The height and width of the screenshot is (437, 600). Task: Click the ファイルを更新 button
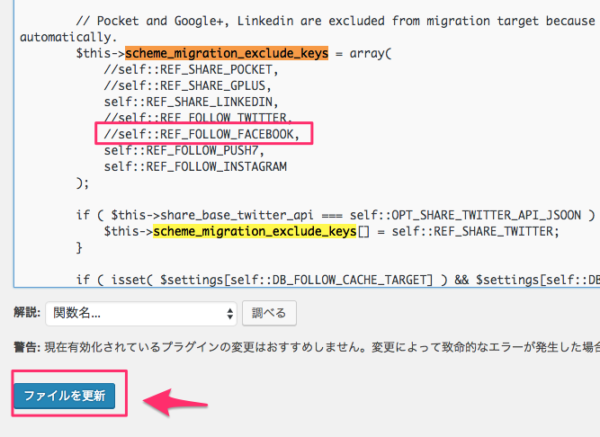pyautogui.click(x=64, y=396)
